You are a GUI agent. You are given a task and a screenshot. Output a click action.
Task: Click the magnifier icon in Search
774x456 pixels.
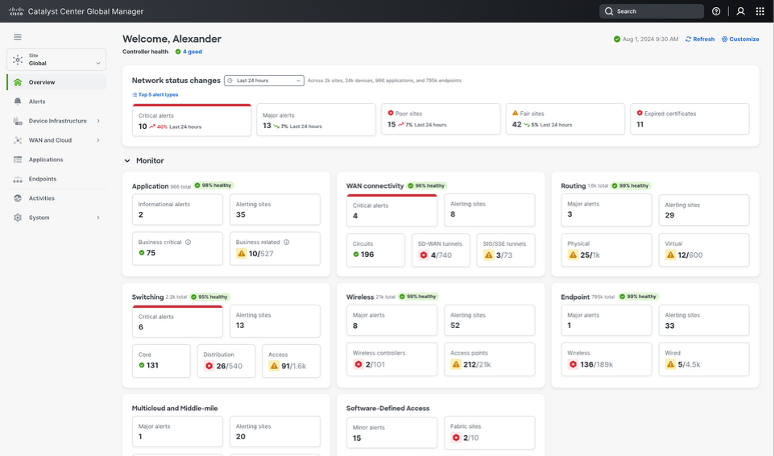[x=609, y=11]
